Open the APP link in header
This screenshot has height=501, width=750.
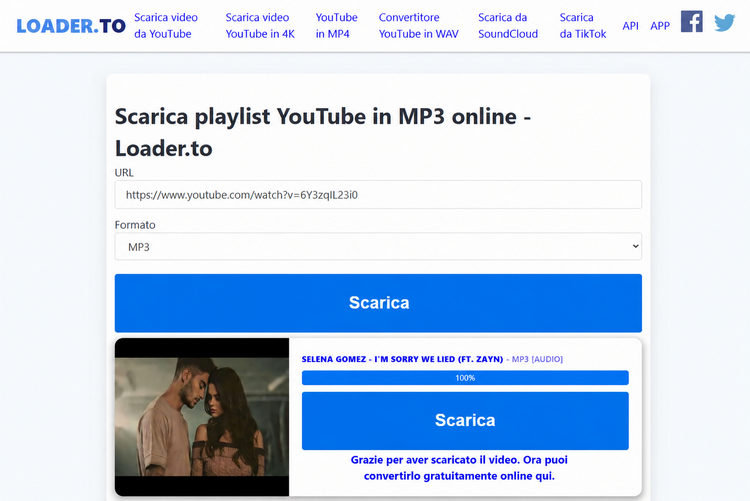(660, 26)
